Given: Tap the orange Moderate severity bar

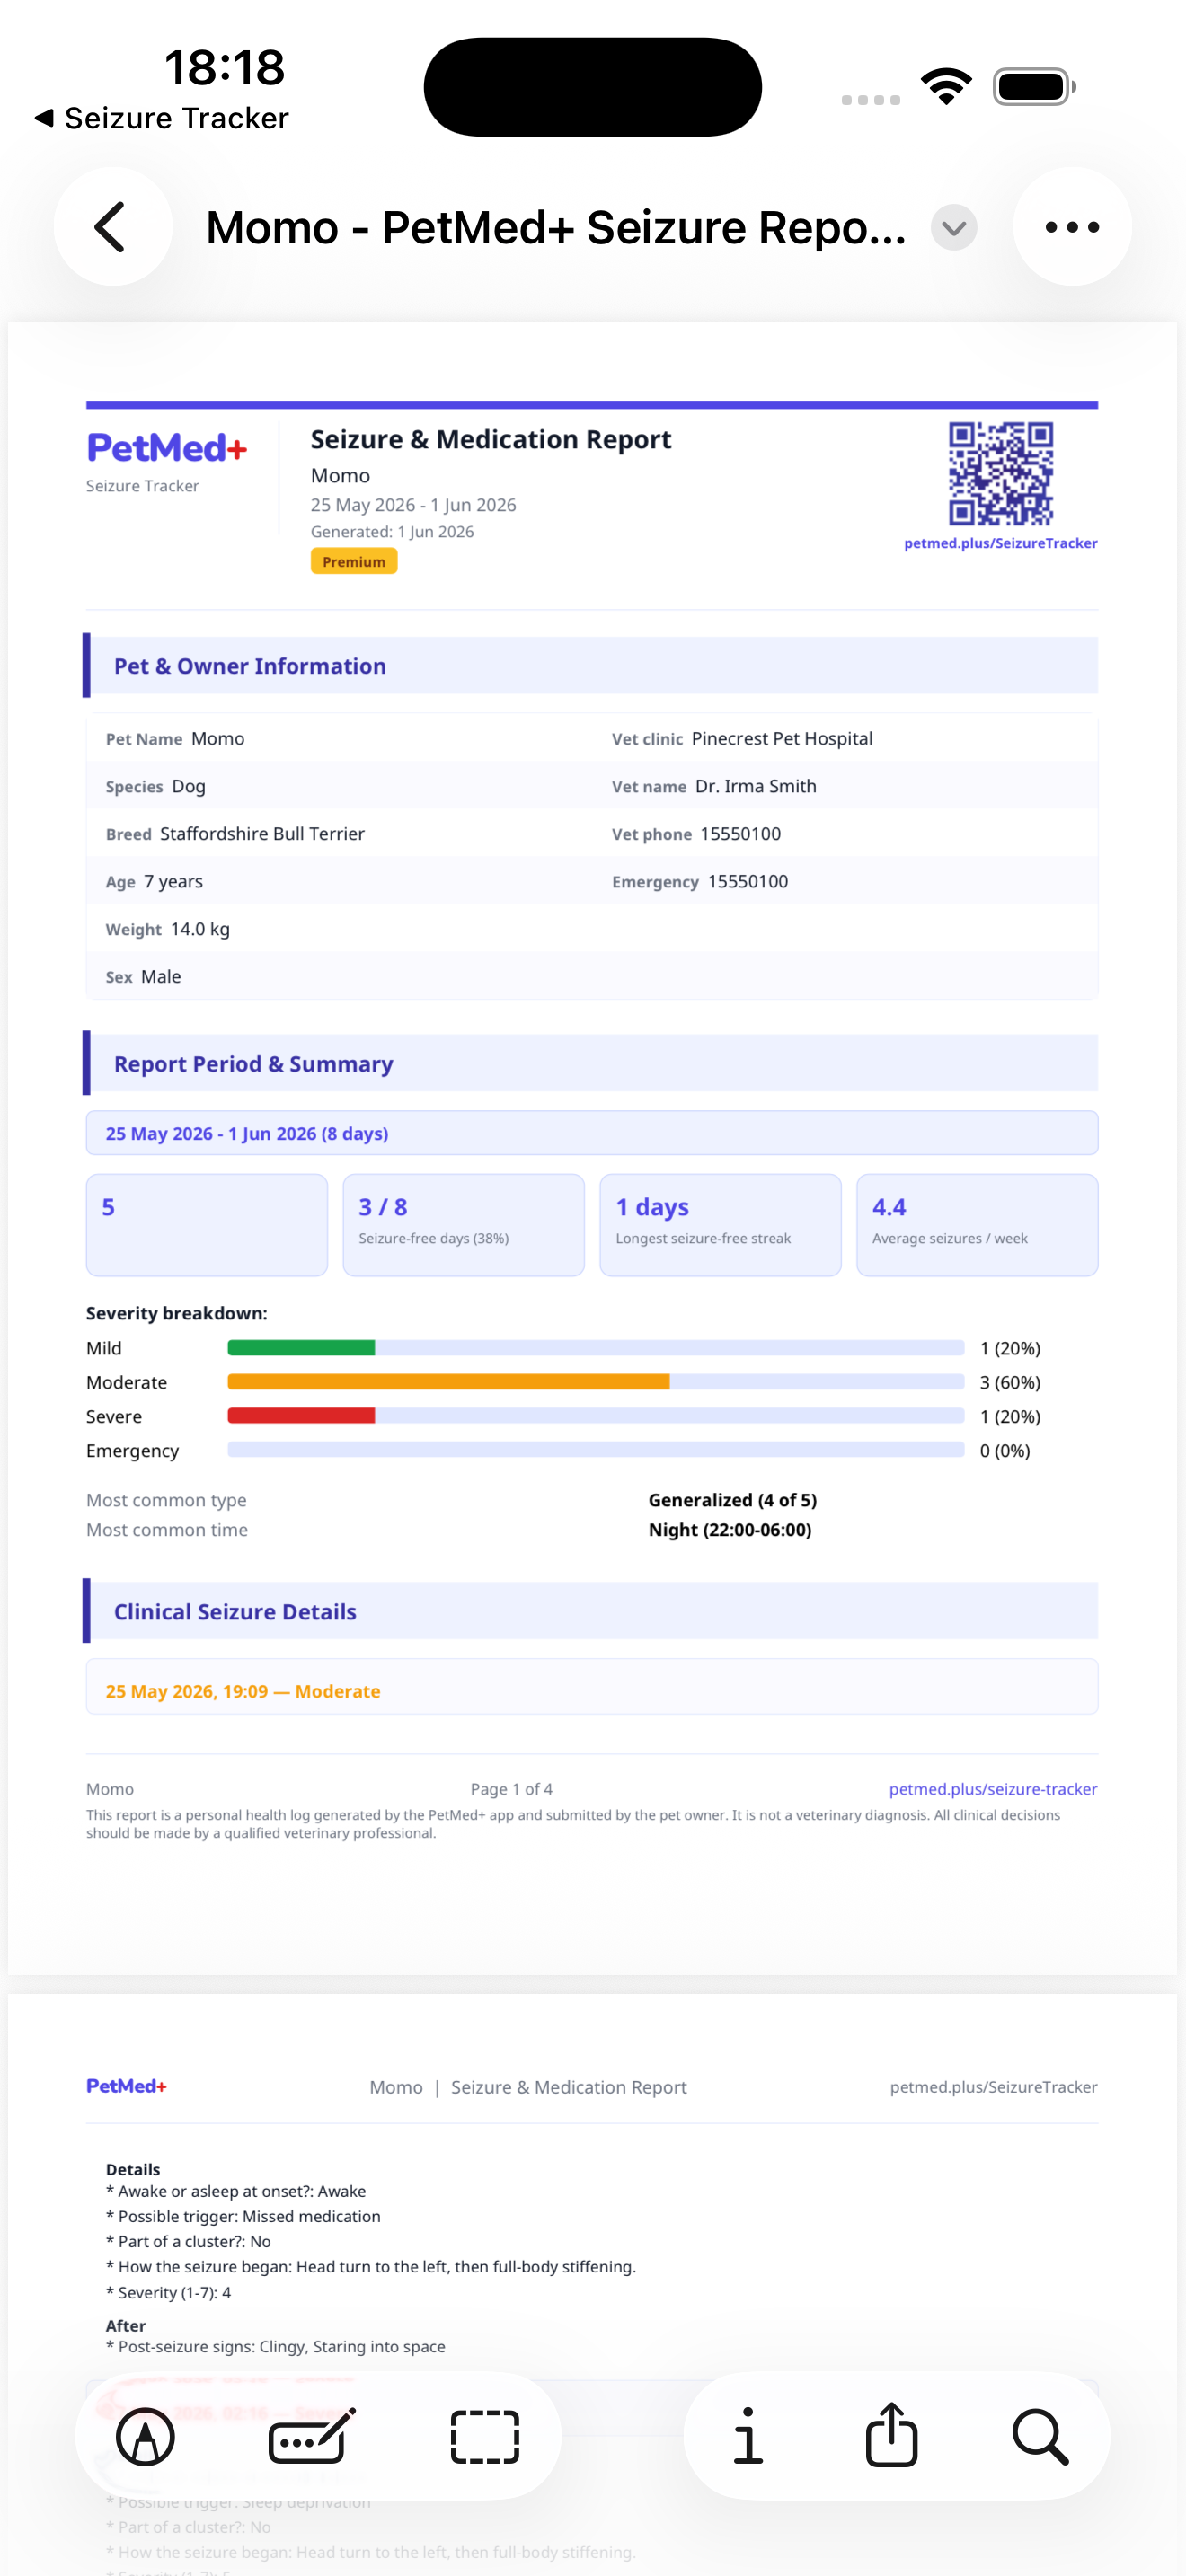Looking at the screenshot, I should pos(448,1382).
